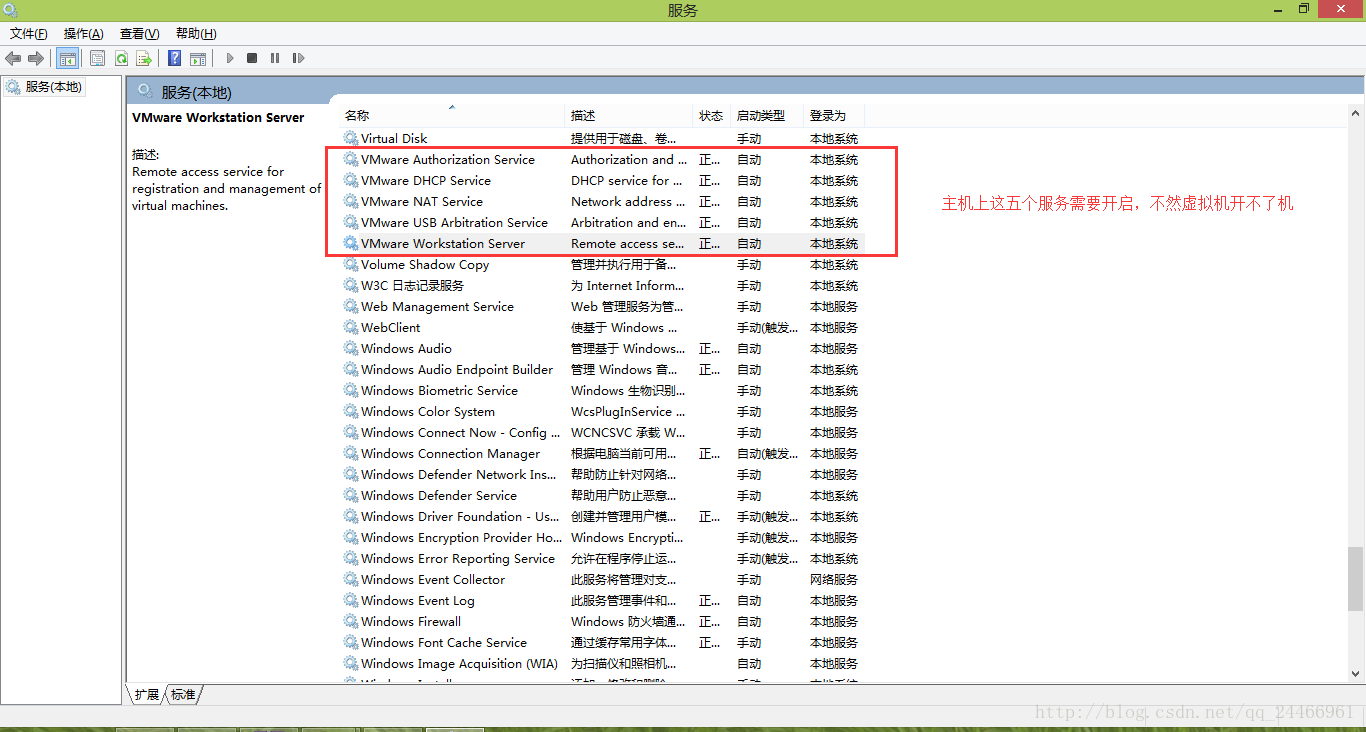Click the Back arrow in toolbar
This screenshot has height=732, width=1366.
pos(13,58)
